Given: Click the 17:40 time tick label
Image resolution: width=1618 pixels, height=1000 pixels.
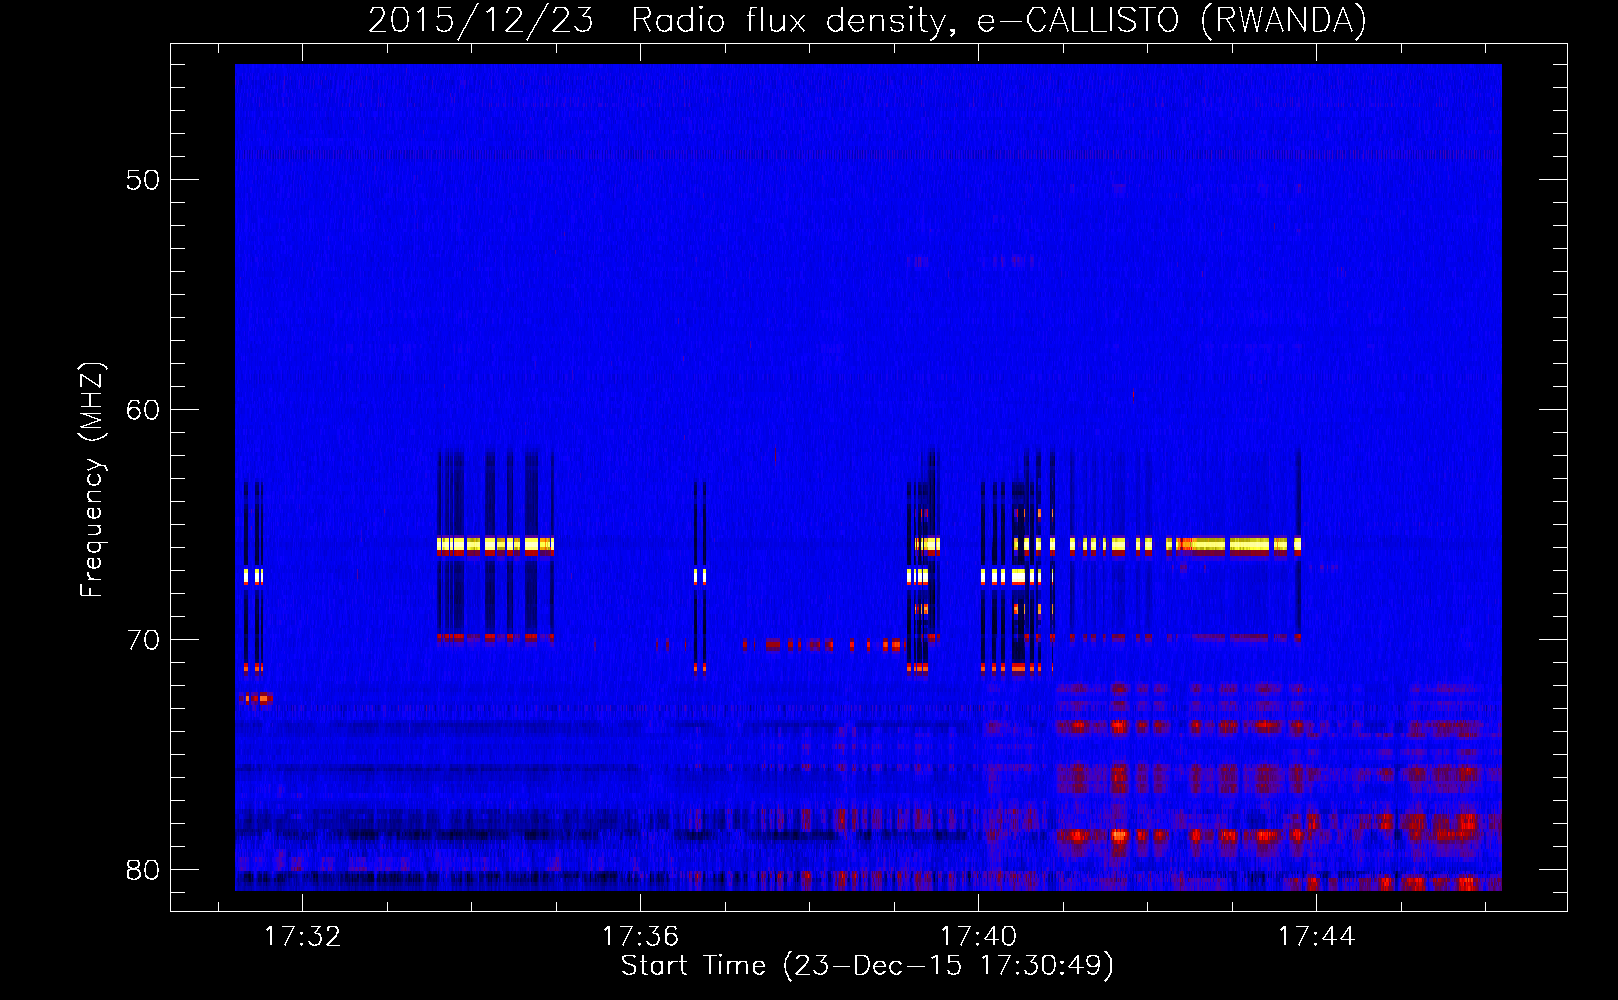Looking at the screenshot, I should pyautogui.click(x=978, y=936).
